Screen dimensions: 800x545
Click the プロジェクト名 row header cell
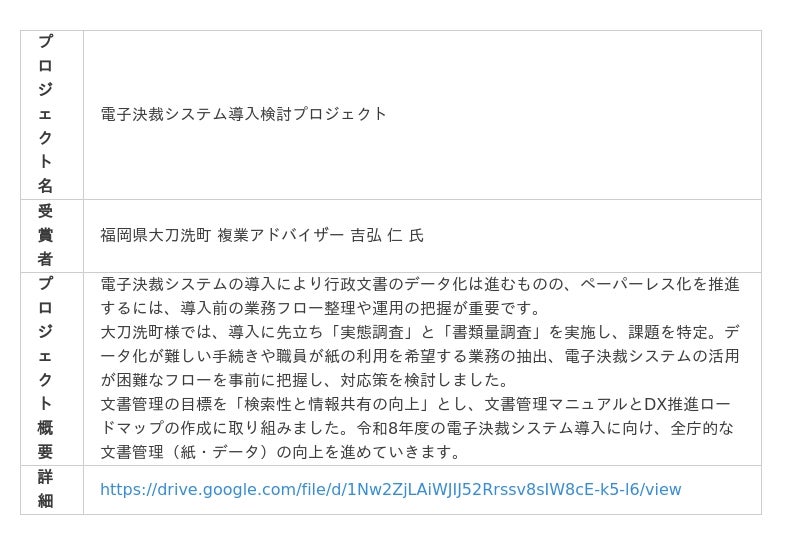(46, 114)
